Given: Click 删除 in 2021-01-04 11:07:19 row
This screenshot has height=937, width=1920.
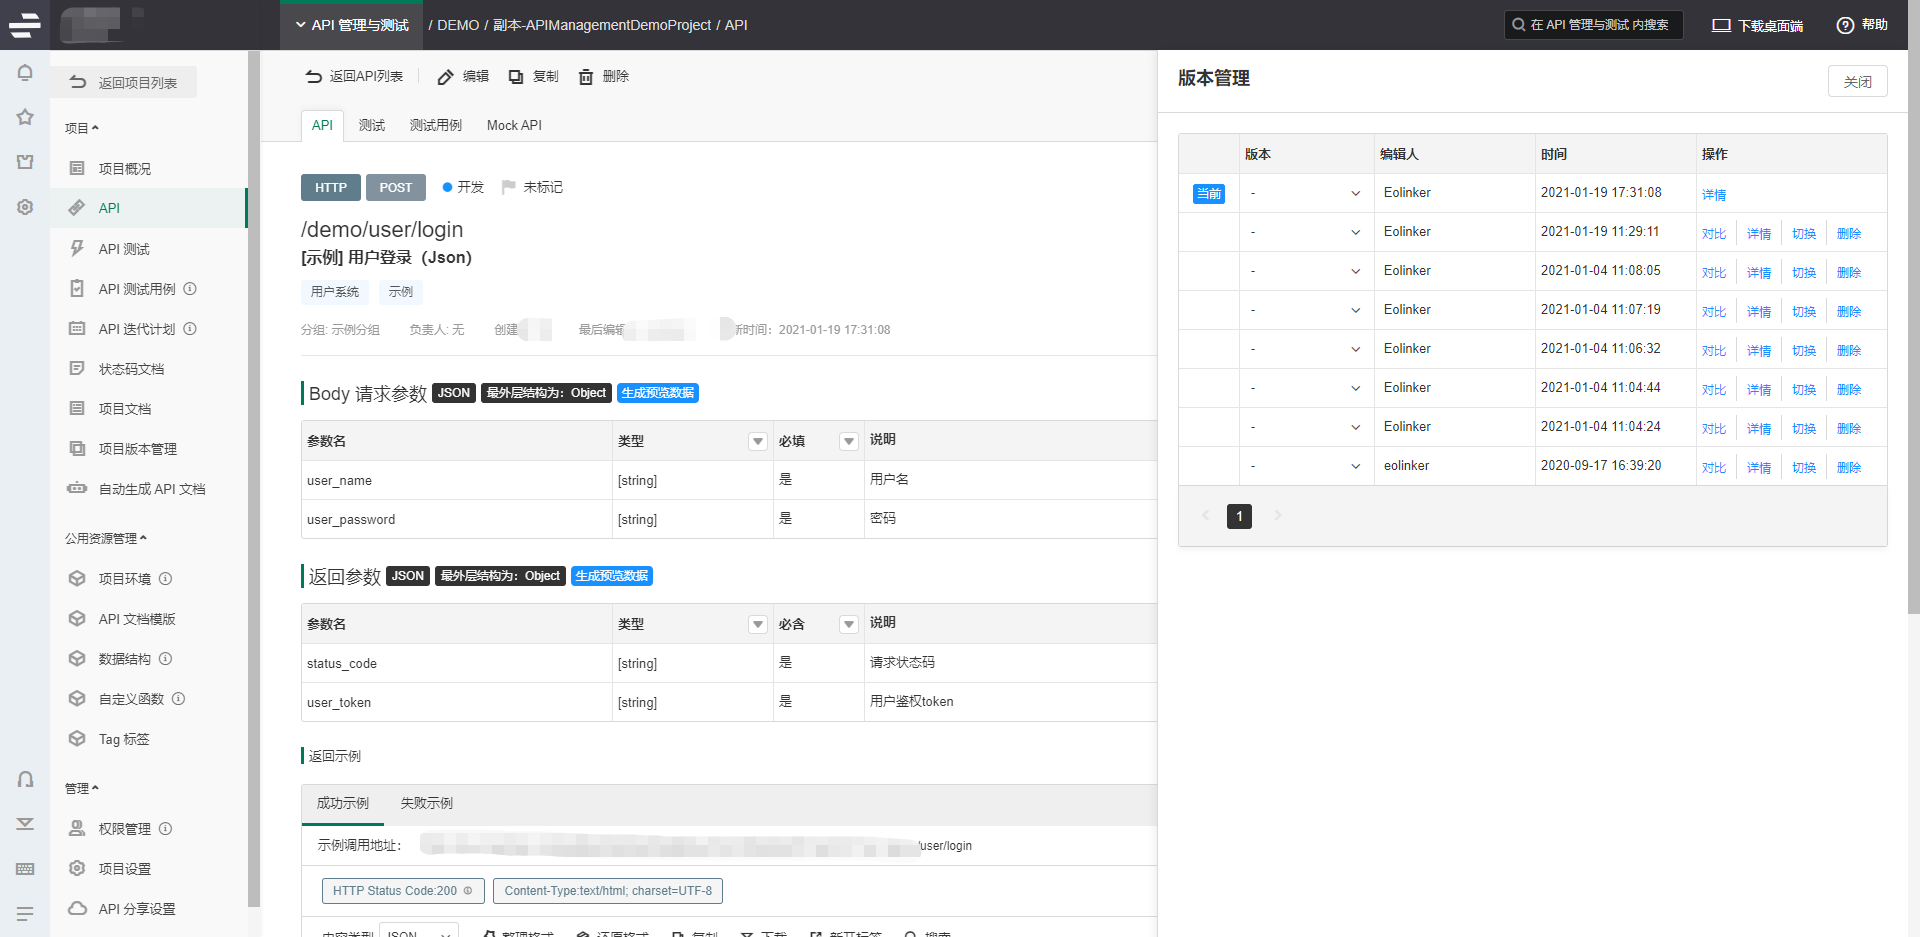Looking at the screenshot, I should click(1849, 311).
